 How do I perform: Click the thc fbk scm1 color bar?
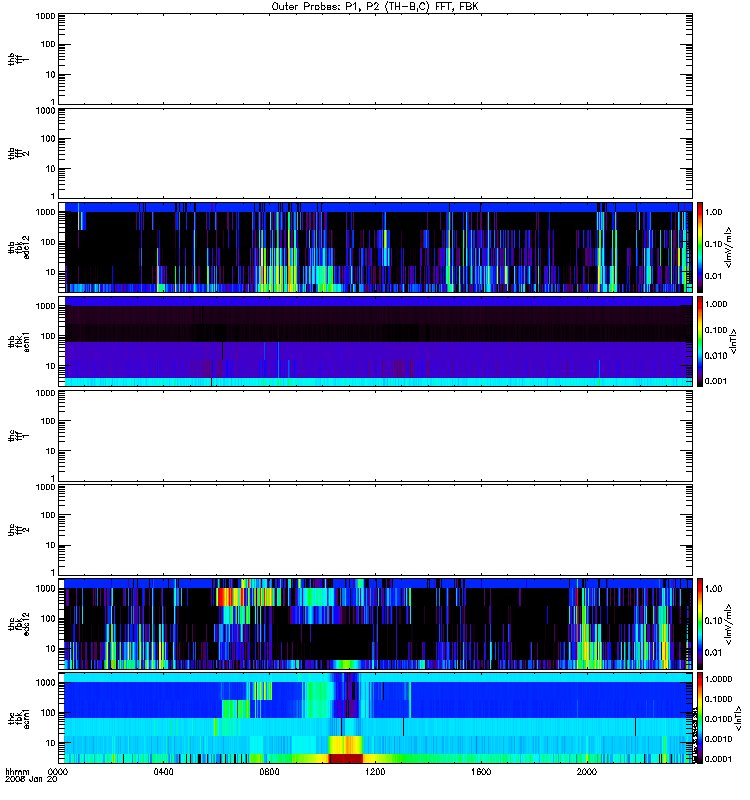pos(700,718)
